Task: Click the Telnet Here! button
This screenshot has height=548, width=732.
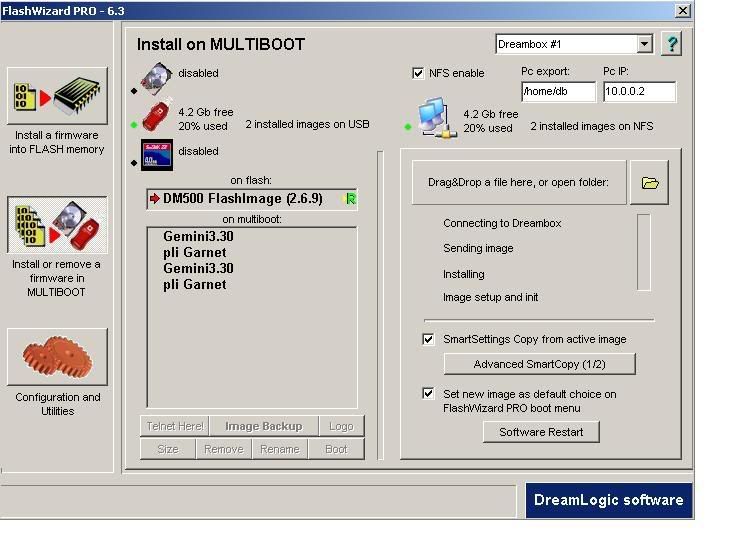Action: tap(175, 426)
